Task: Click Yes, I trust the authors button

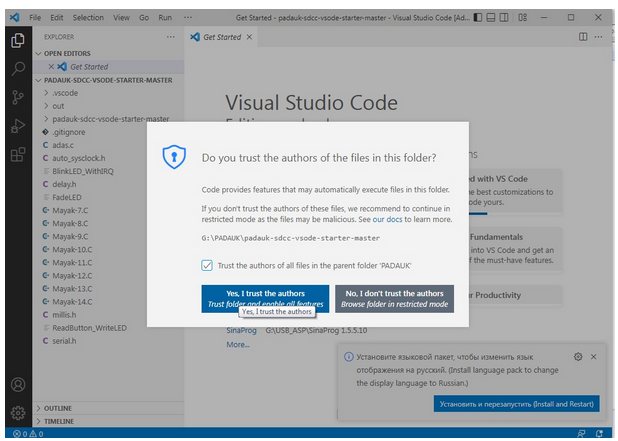Action: coord(263,298)
